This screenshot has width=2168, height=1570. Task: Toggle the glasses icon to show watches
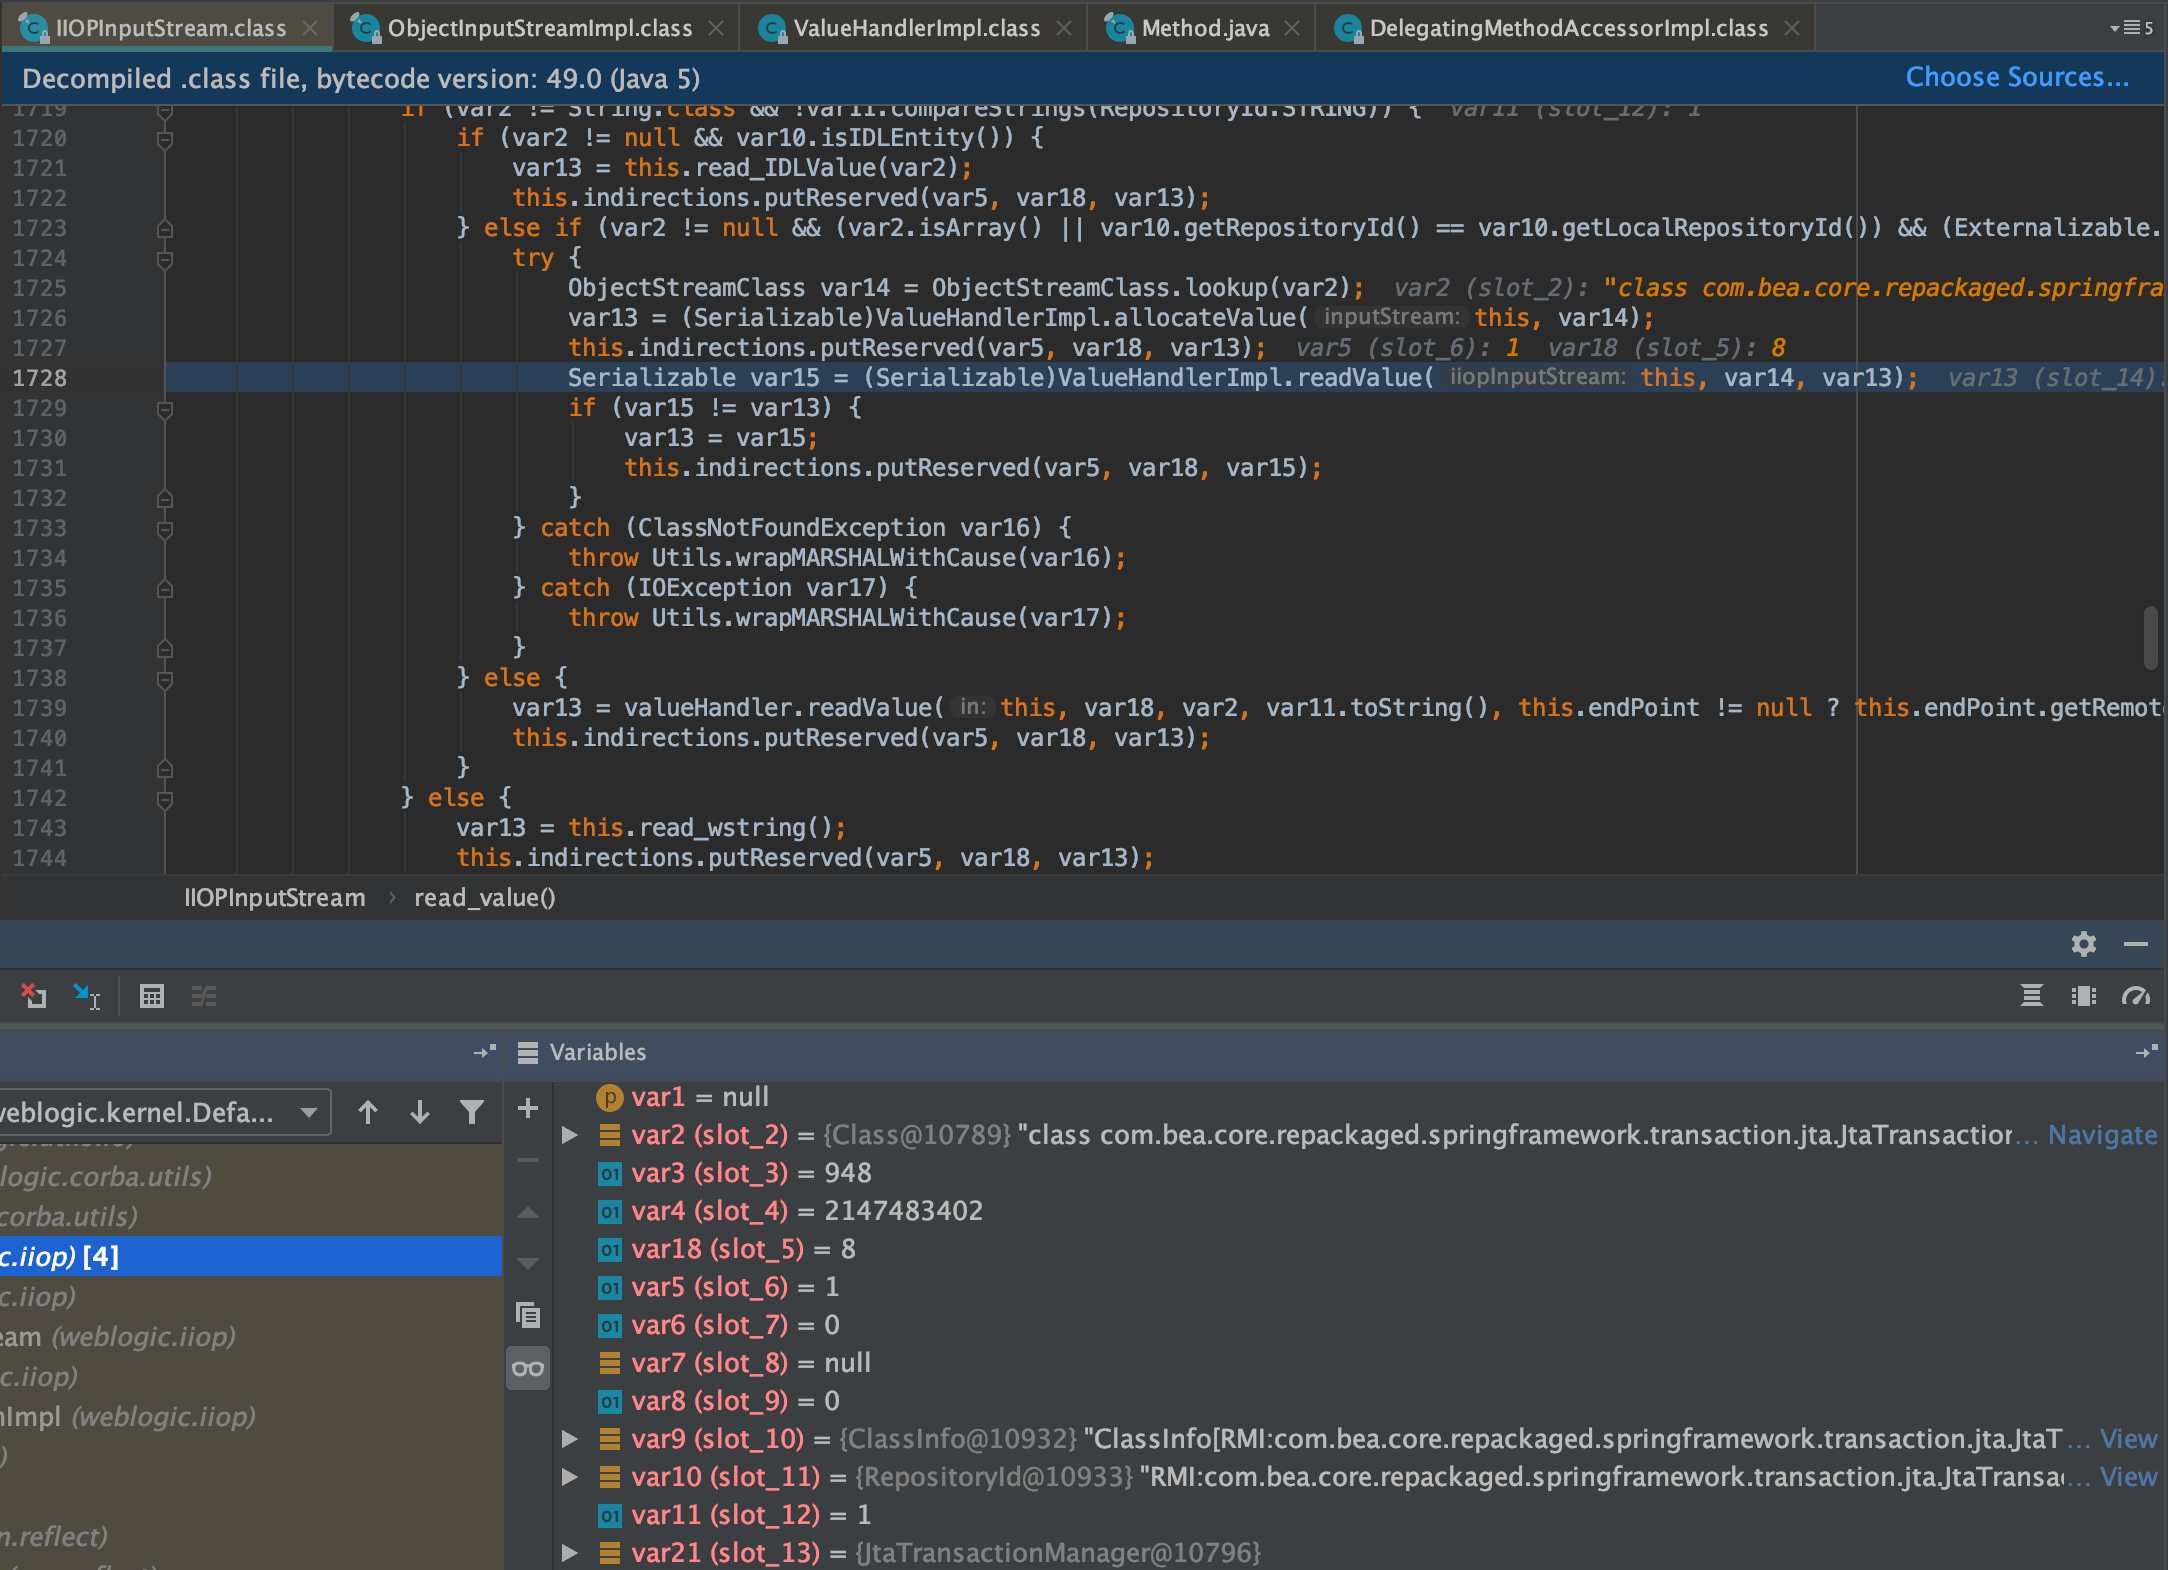point(528,1368)
